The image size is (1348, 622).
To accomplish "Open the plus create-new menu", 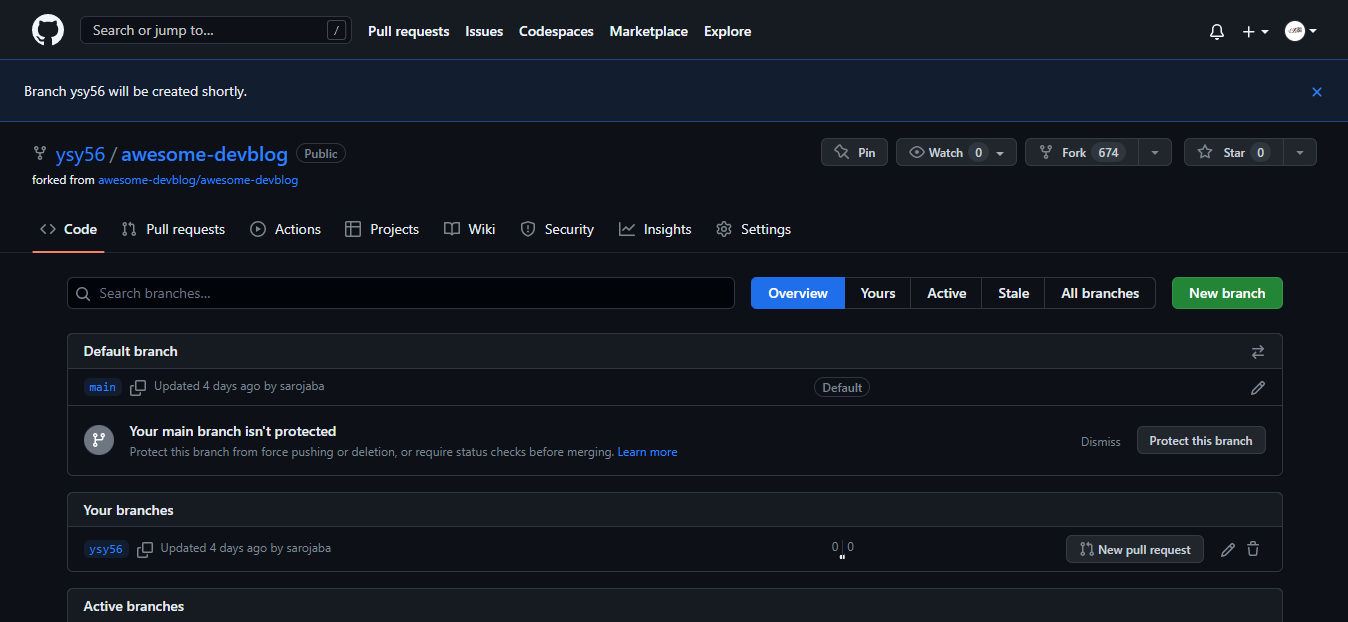I will click(1255, 31).
